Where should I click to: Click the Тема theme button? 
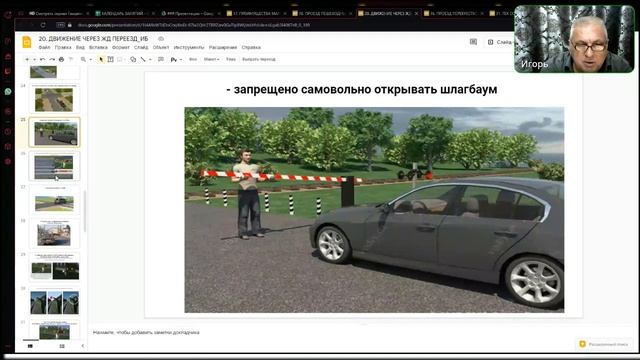[x=231, y=60]
